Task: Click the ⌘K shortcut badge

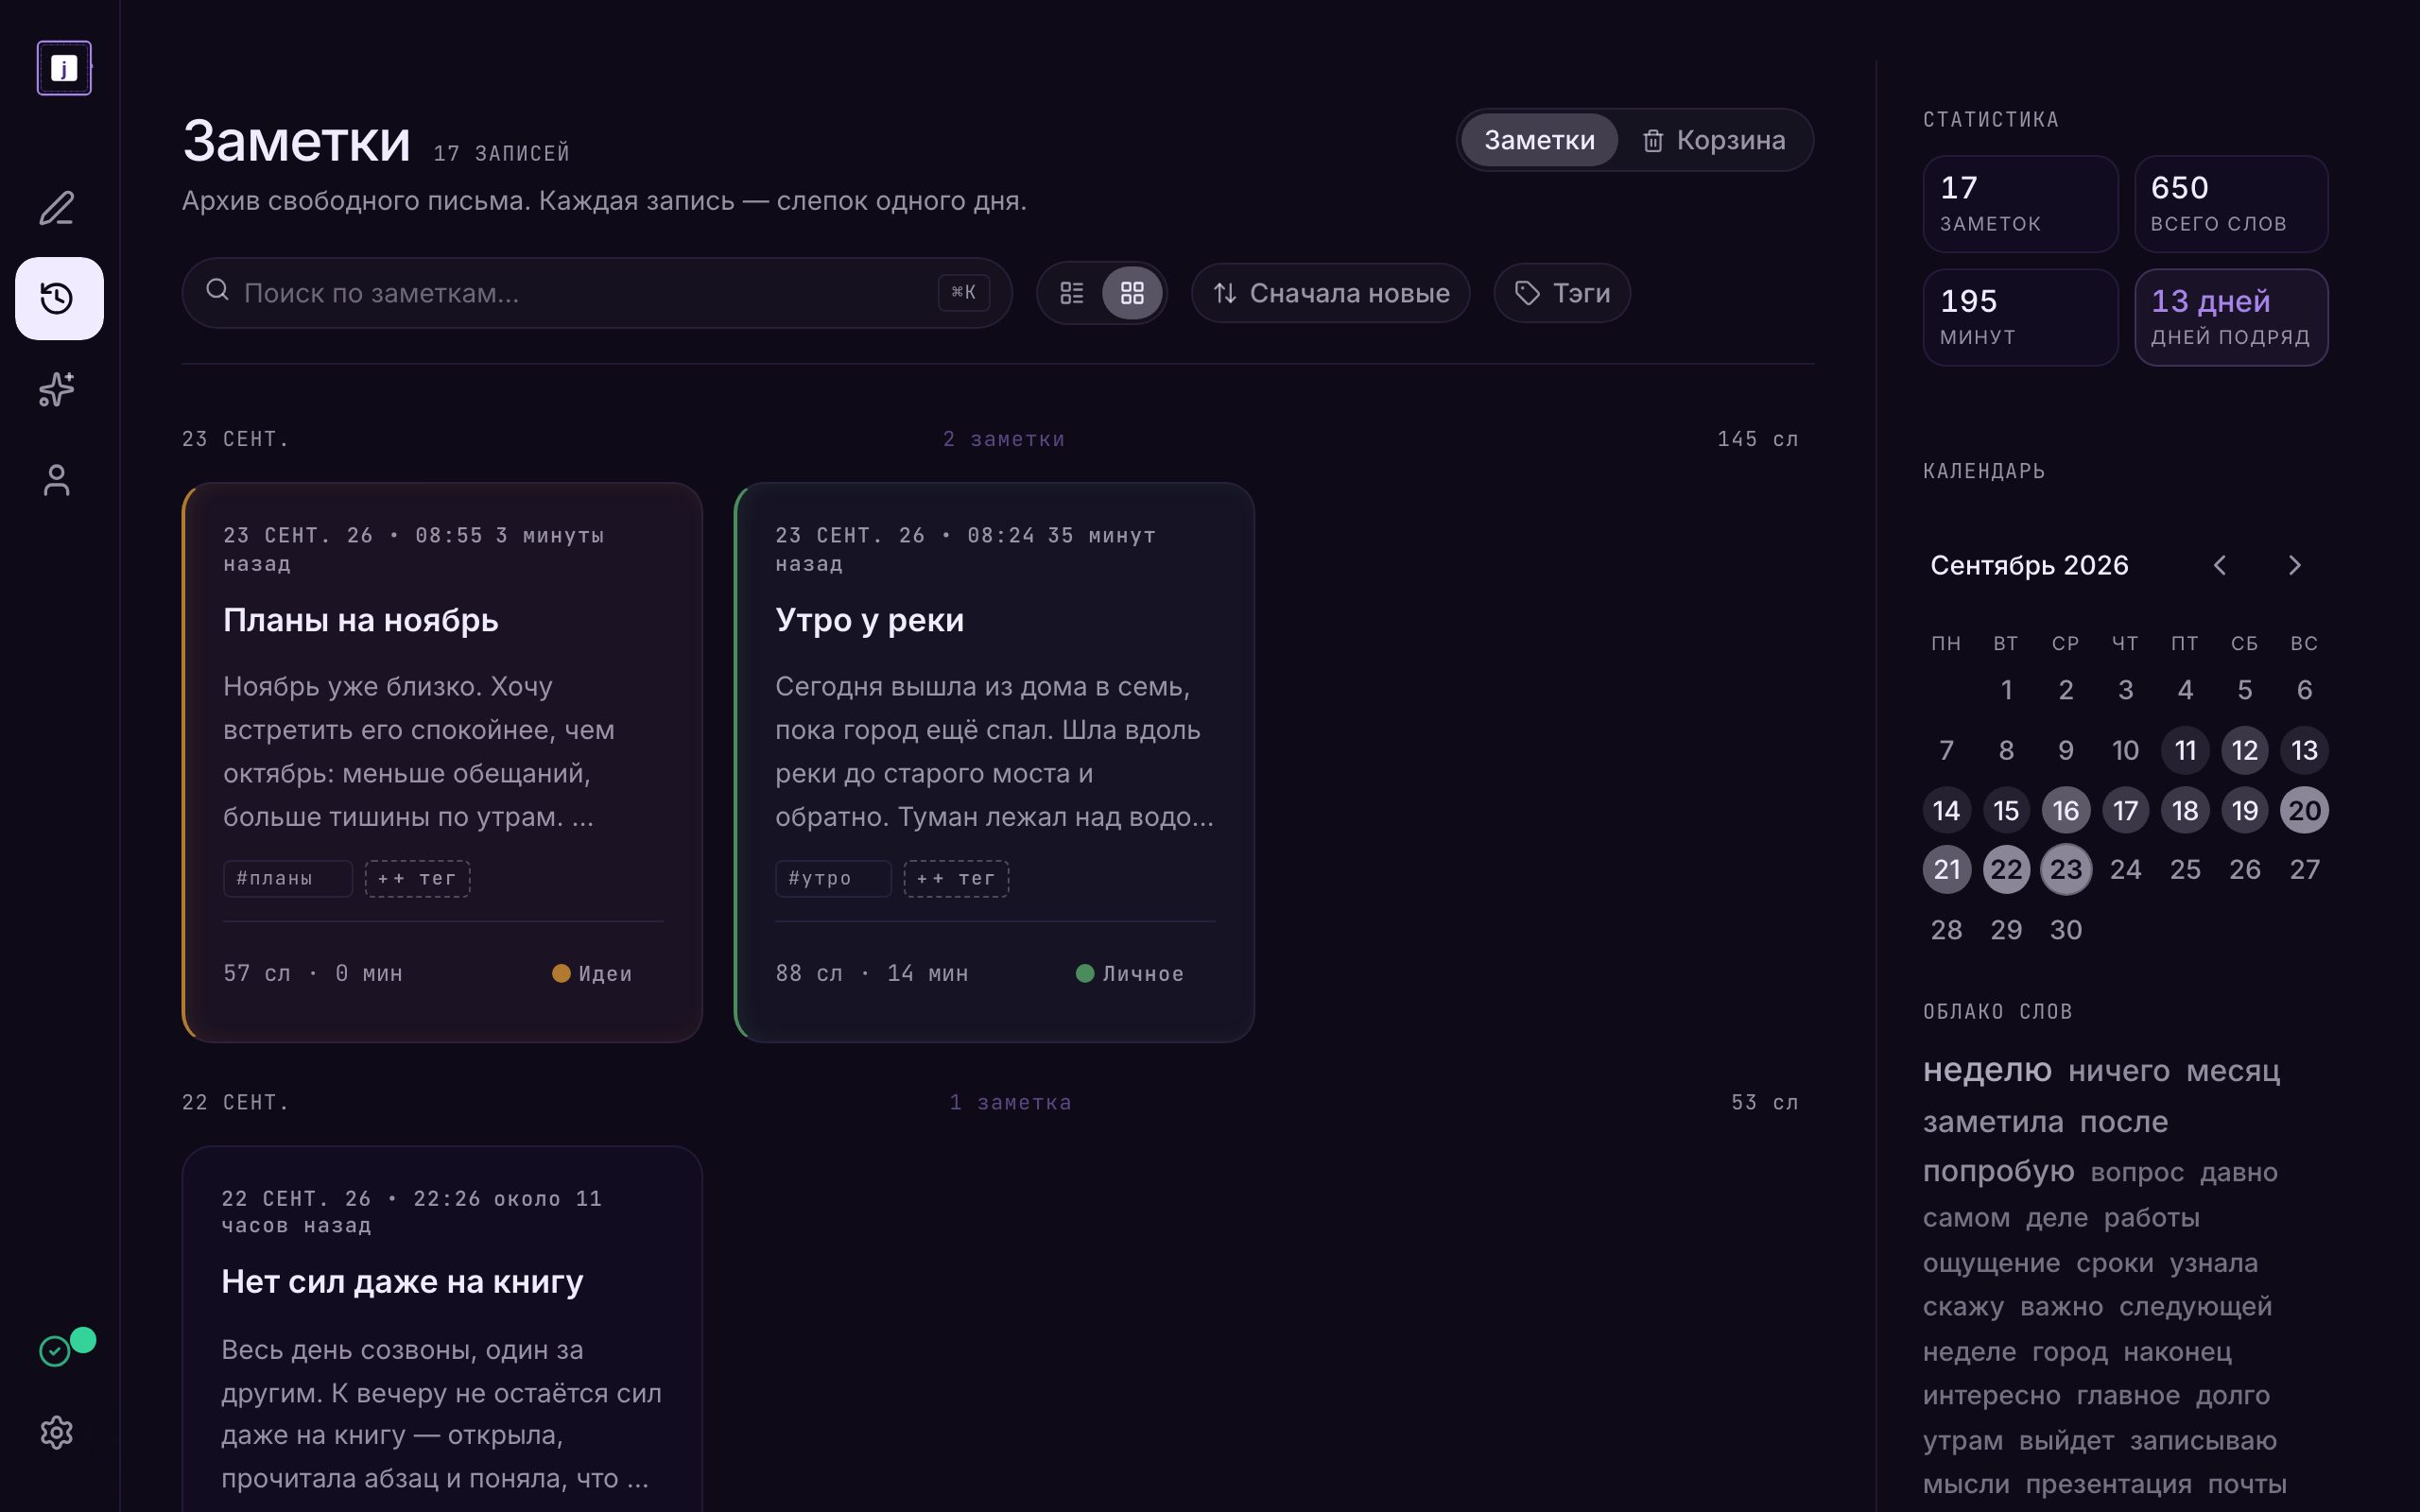Action: [x=963, y=292]
